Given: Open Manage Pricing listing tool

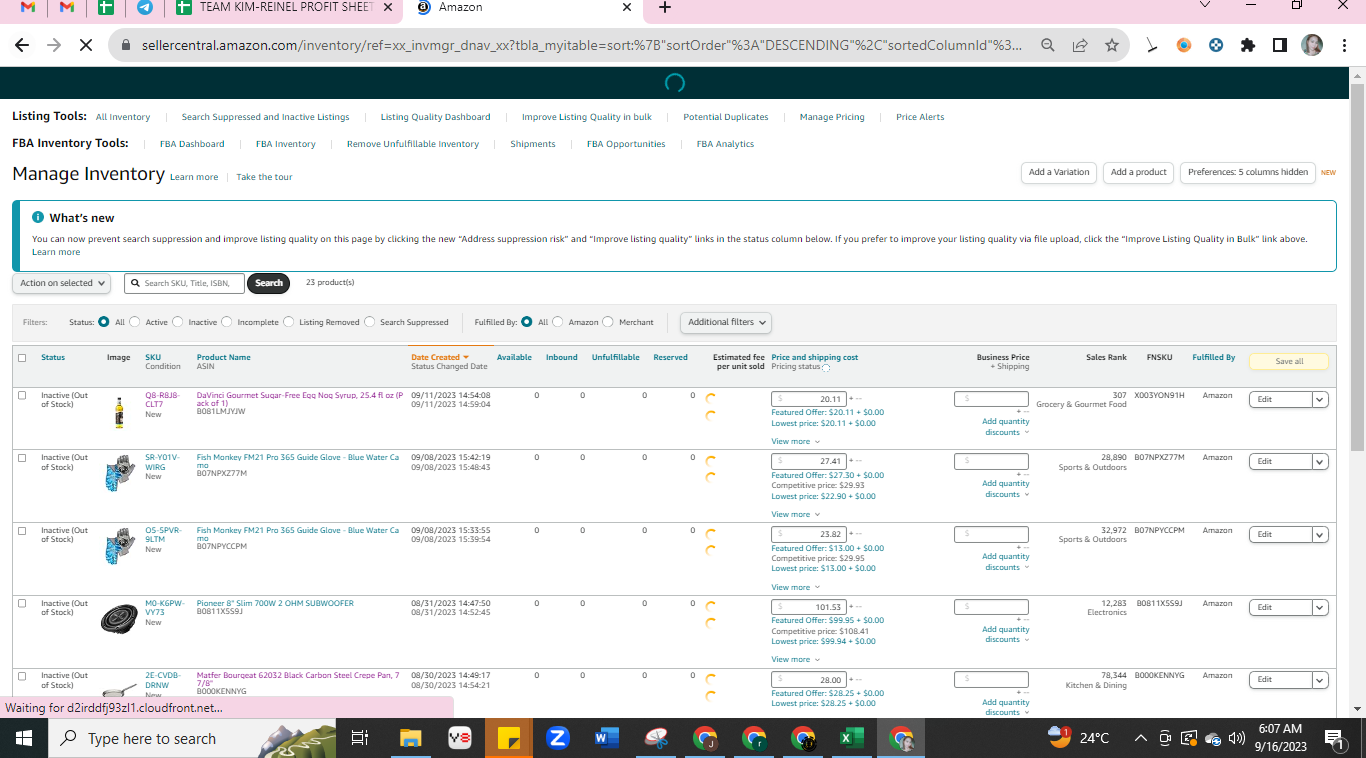Looking at the screenshot, I should 832,117.
